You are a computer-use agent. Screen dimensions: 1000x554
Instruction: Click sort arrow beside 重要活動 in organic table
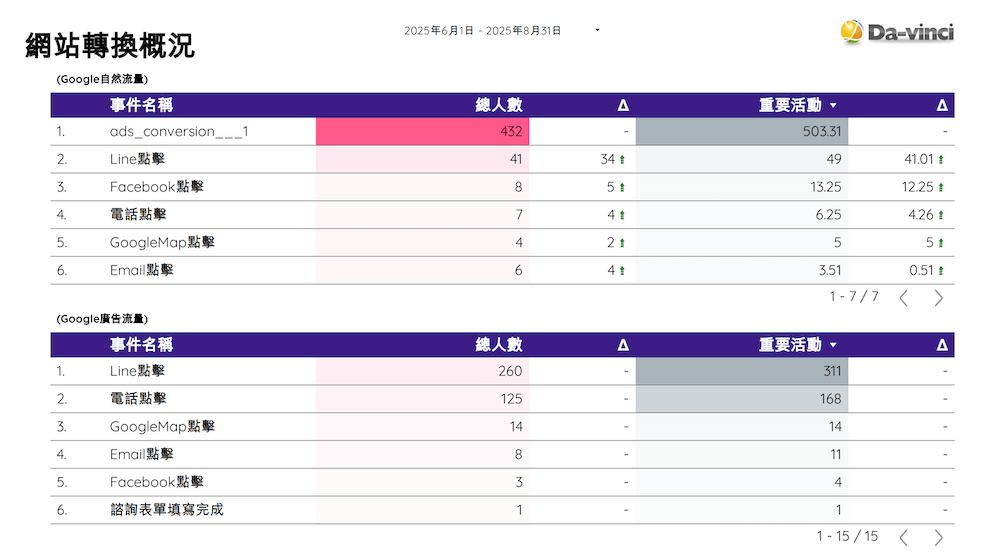click(x=833, y=105)
